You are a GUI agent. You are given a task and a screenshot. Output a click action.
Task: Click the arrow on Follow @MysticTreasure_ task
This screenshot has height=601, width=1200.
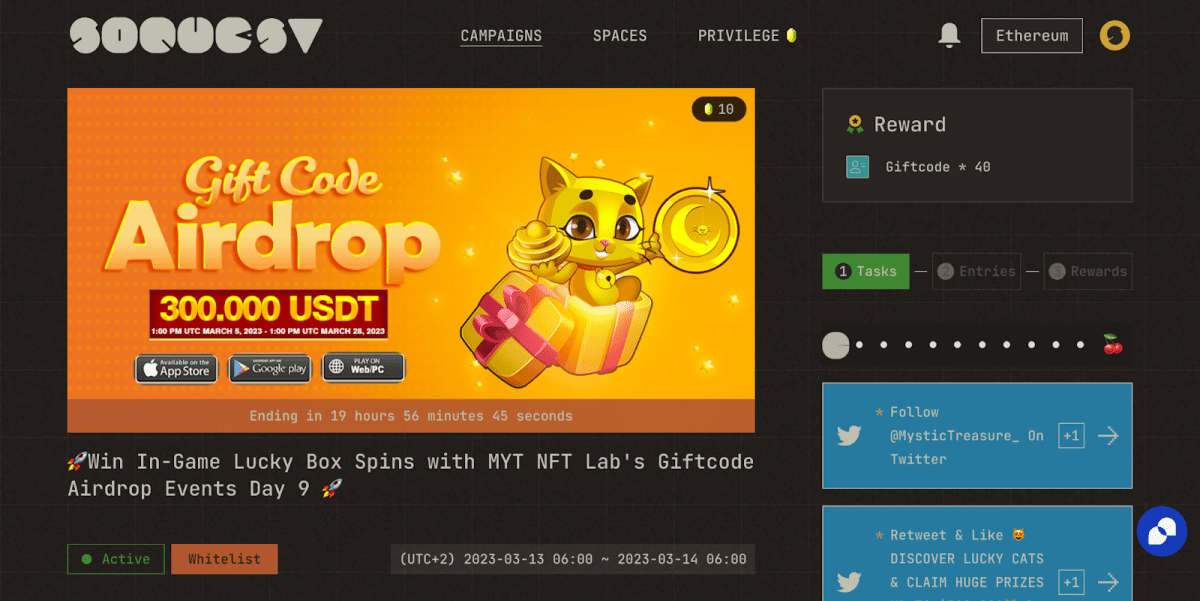click(x=1107, y=436)
